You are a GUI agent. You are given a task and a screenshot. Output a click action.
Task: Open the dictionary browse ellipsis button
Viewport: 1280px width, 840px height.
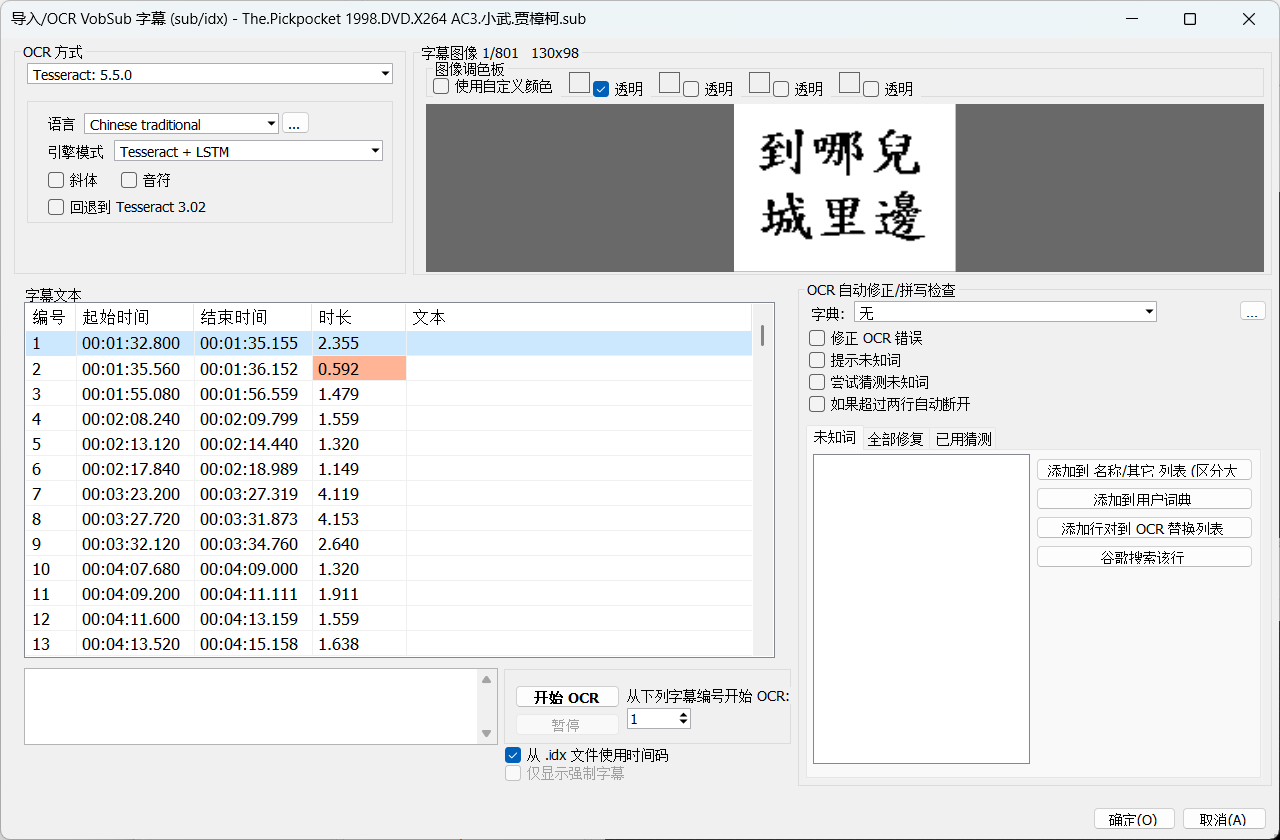[x=1252, y=312]
